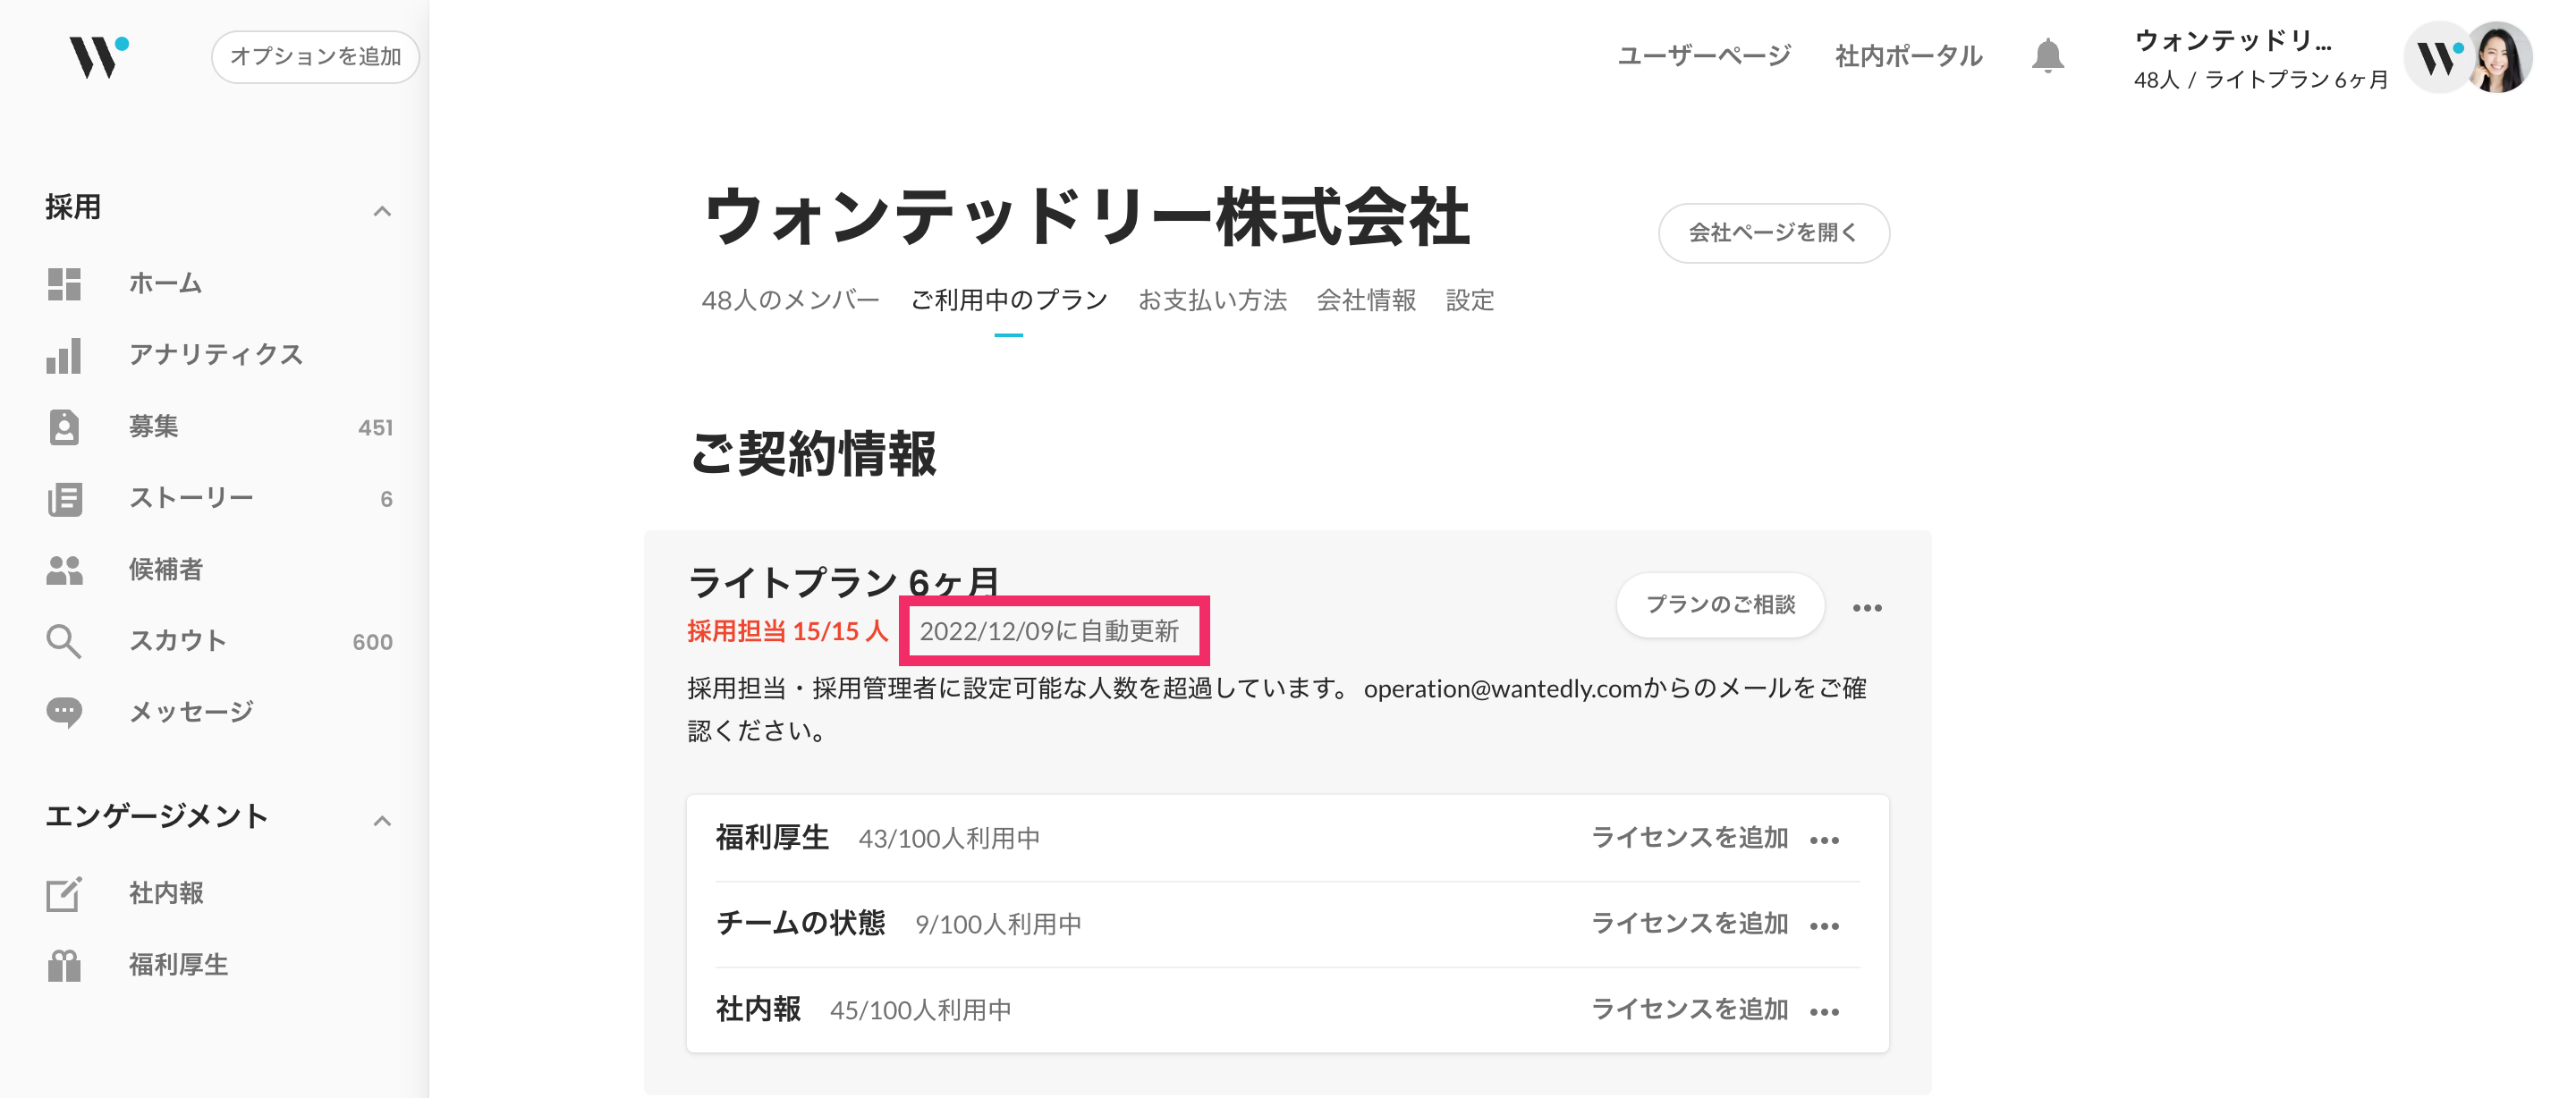Click 2022/12/09に自動更新 text
The image size is (2576, 1098).
tap(1049, 631)
